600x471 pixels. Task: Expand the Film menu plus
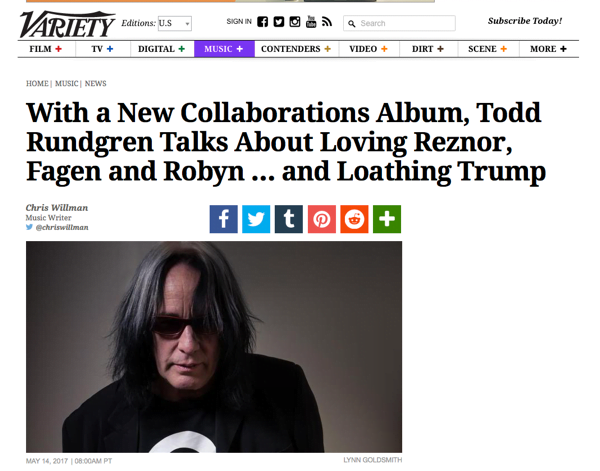(x=59, y=49)
